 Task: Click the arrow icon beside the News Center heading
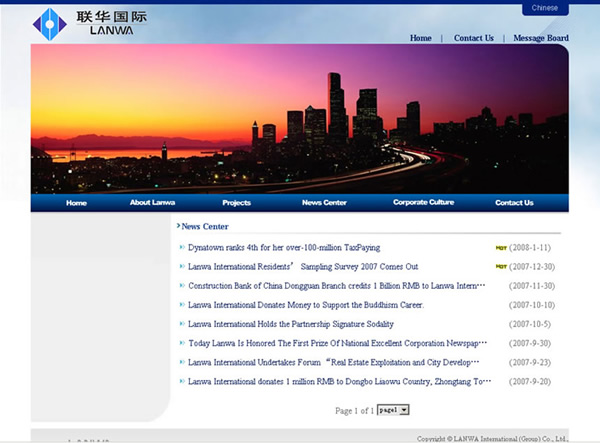click(178, 226)
